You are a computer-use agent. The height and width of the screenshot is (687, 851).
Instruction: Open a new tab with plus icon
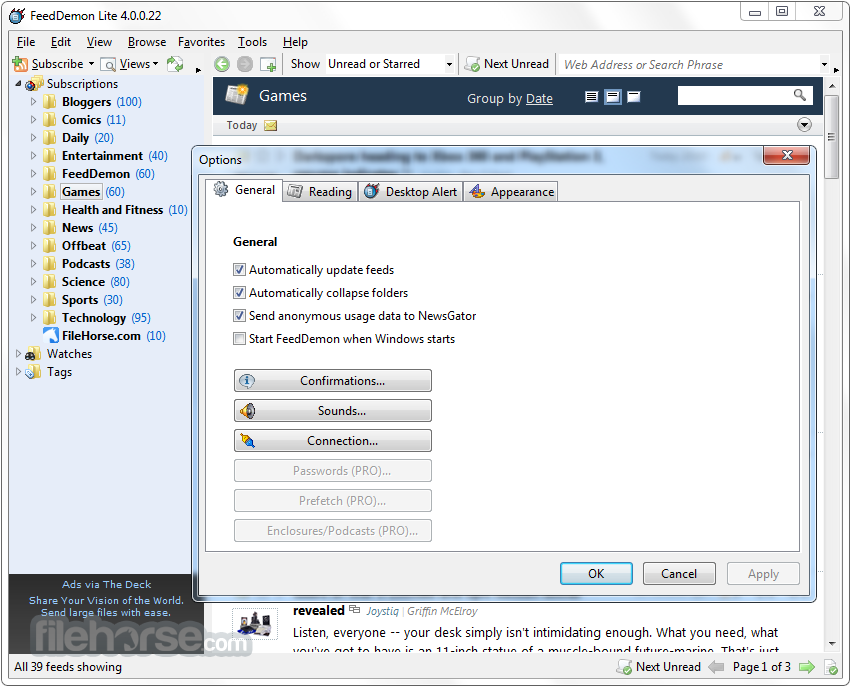click(x=268, y=65)
